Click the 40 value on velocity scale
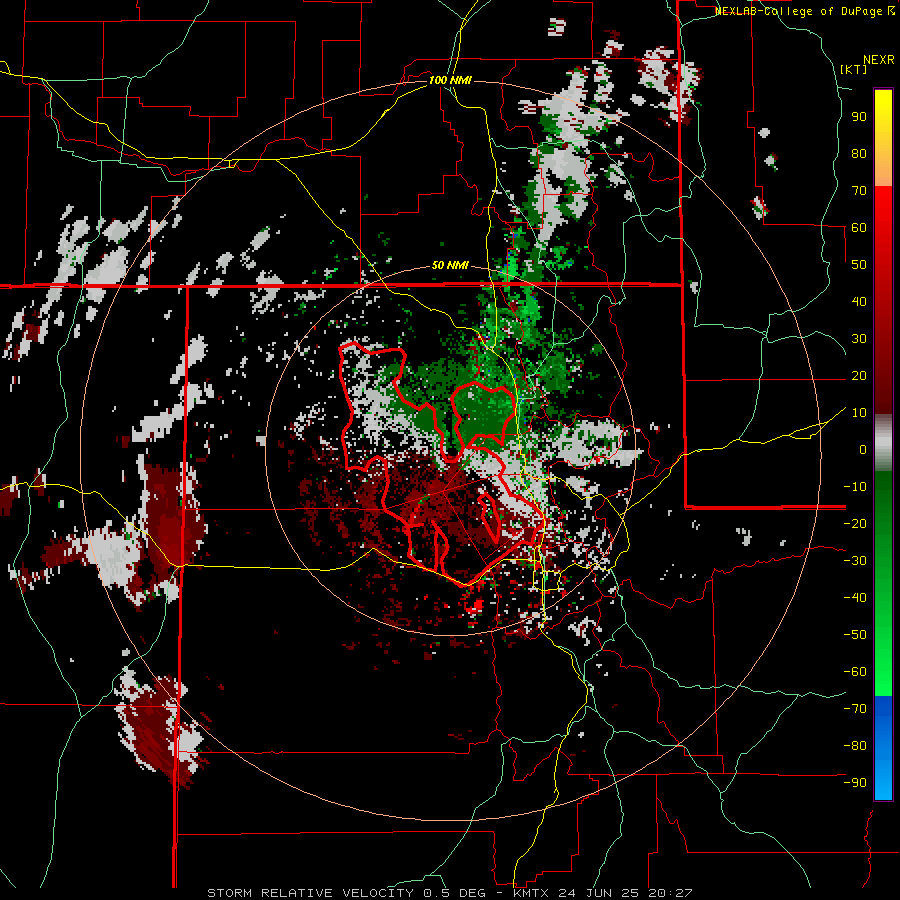 (x=859, y=302)
